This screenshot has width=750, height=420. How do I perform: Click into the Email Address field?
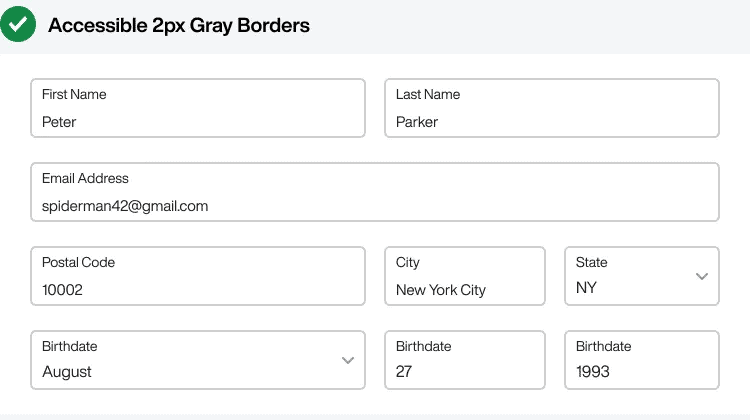pos(375,192)
